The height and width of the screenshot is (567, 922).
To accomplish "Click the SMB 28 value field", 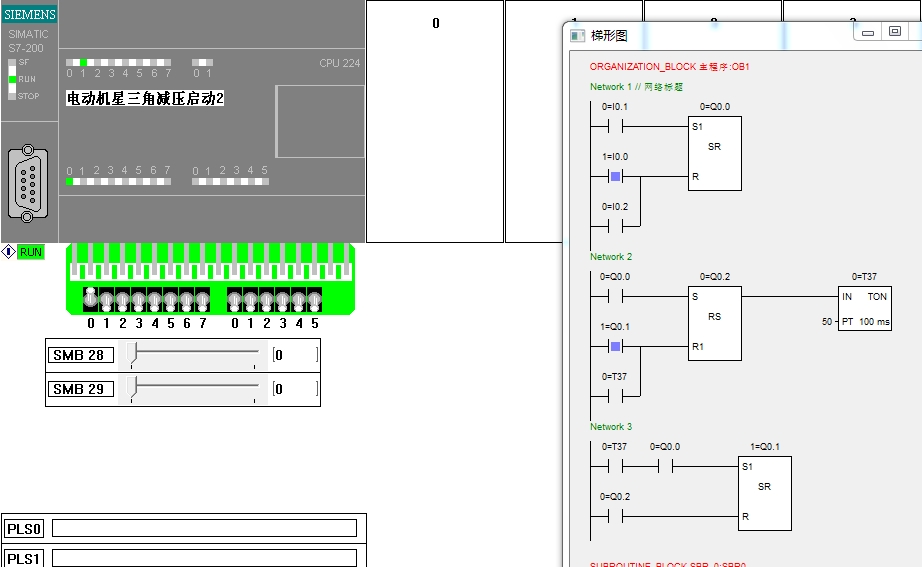I will (x=295, y=355).
